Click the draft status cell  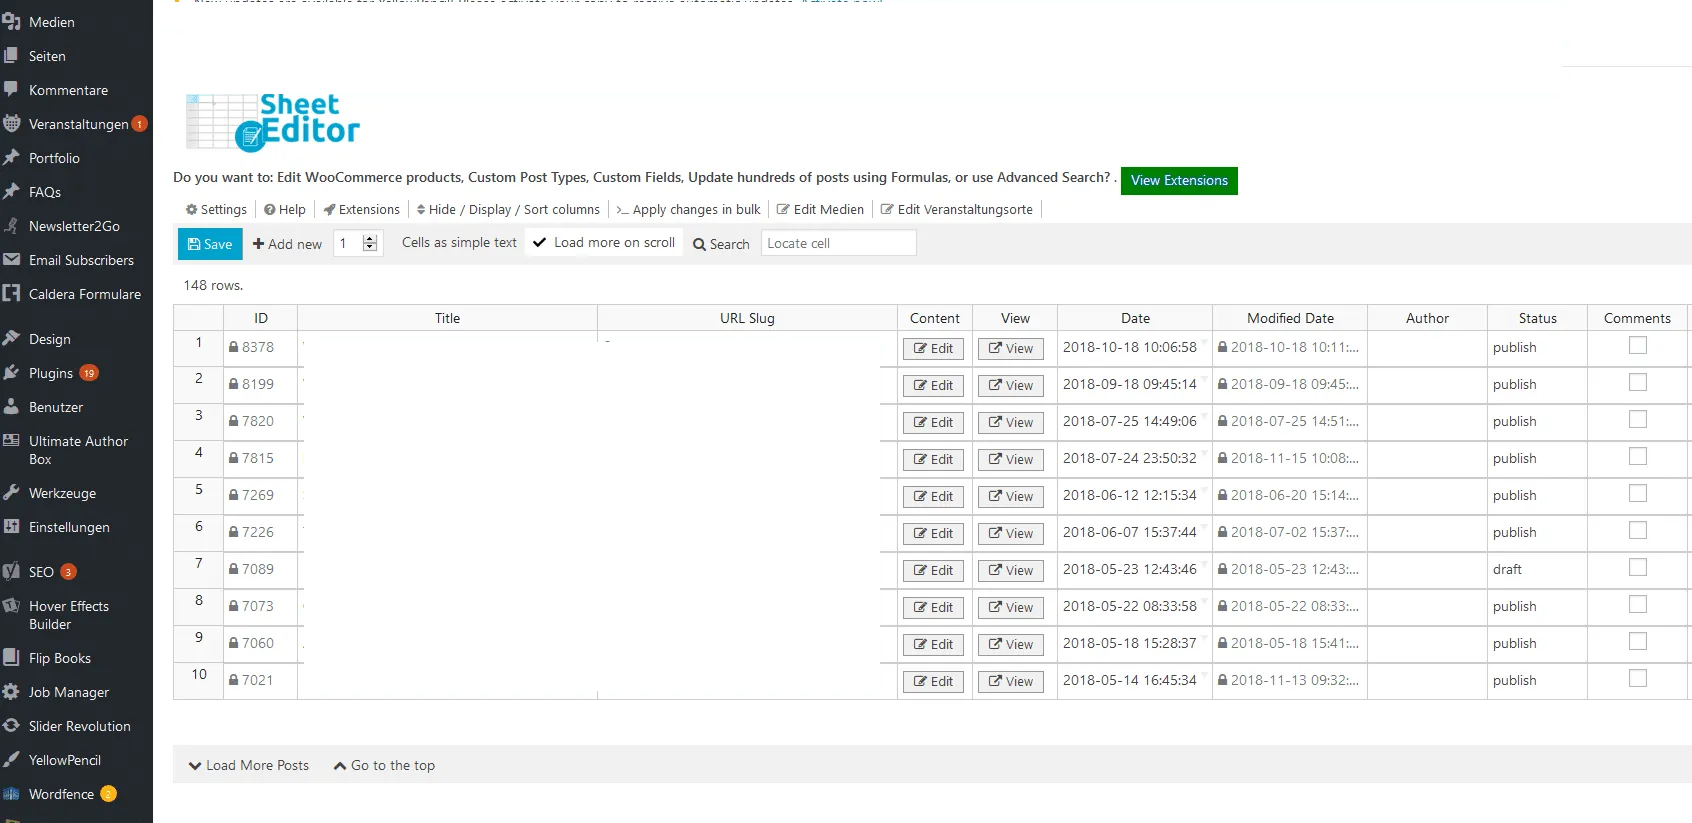[1537, 569]
